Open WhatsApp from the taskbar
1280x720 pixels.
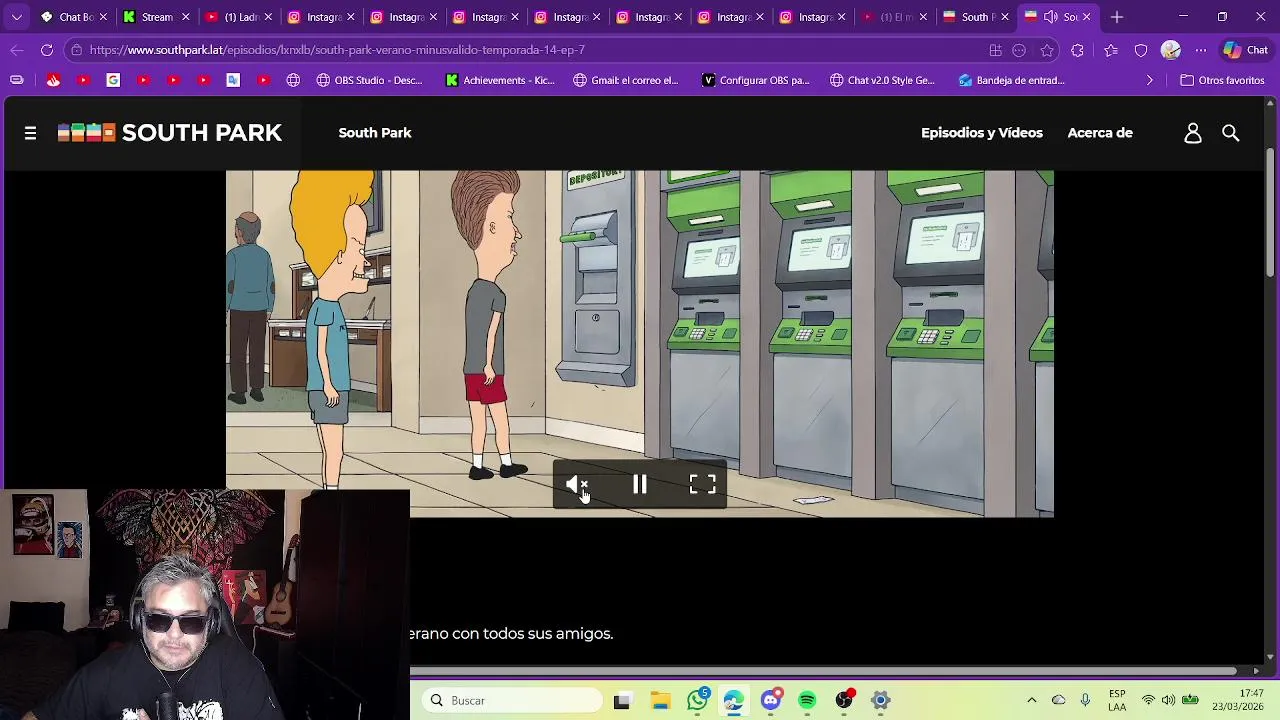[697, 701]
